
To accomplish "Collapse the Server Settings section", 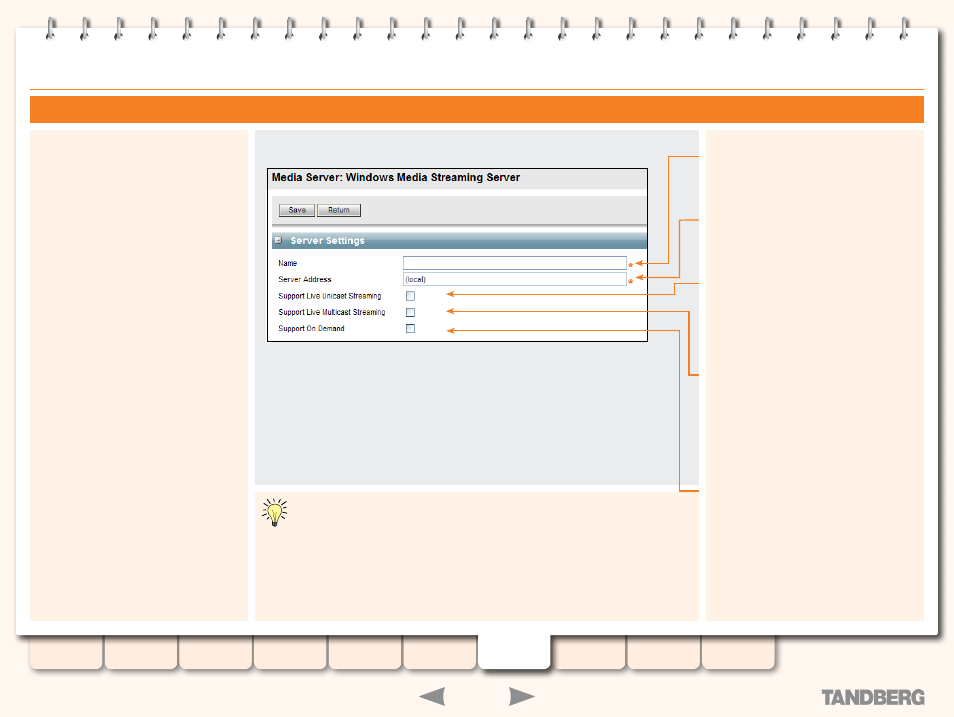I will click(278, 240).
